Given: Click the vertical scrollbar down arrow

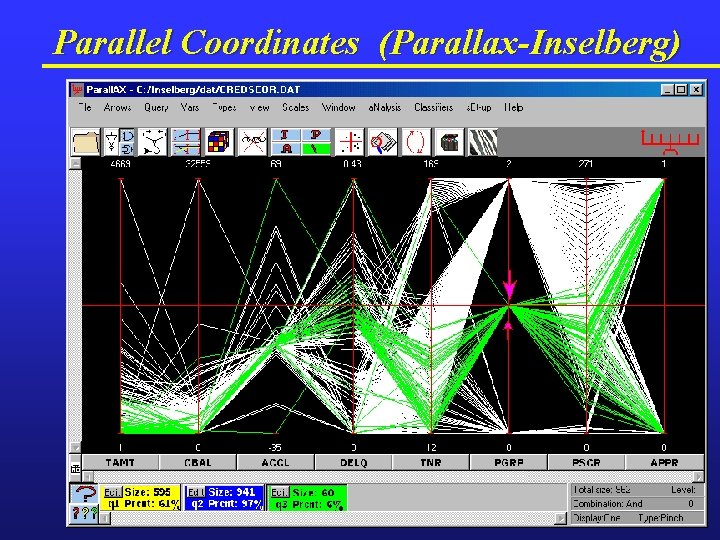Looking at the screenshot, I should point(75,447).
